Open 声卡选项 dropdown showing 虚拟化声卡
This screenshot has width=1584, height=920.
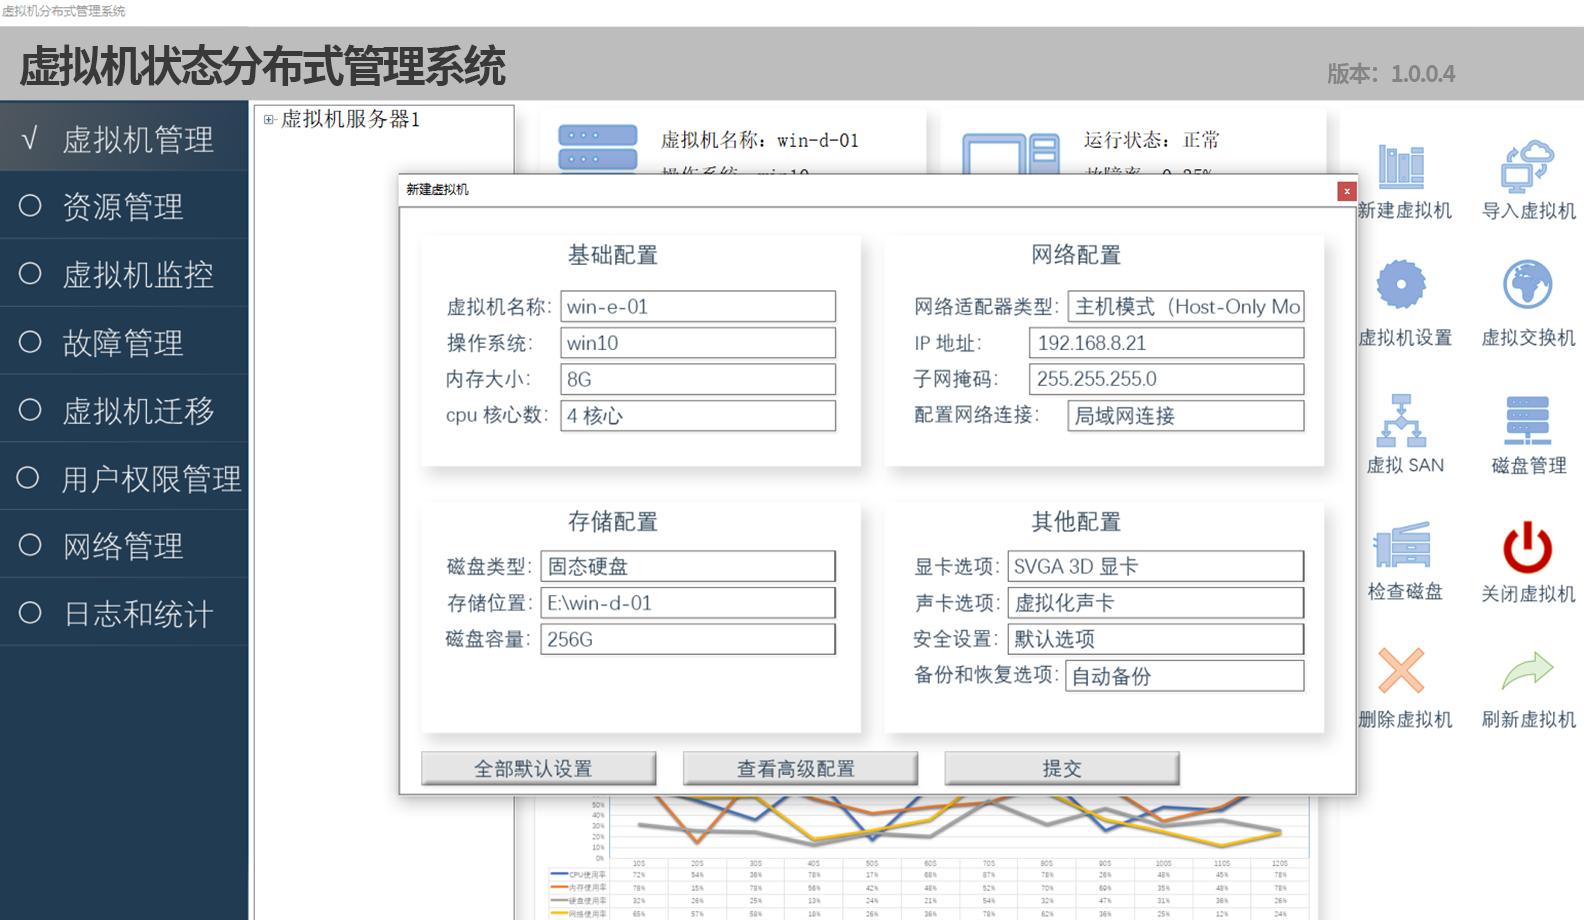1156,603
